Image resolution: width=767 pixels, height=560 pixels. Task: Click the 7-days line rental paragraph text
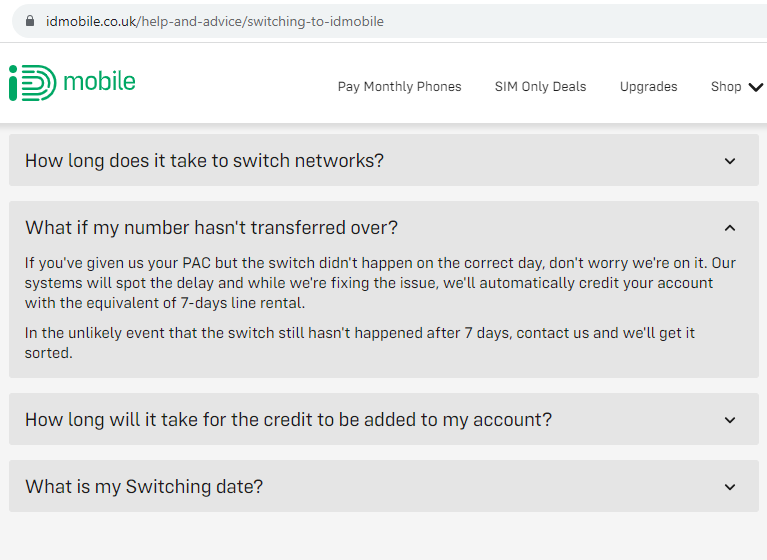coord(380,283)
